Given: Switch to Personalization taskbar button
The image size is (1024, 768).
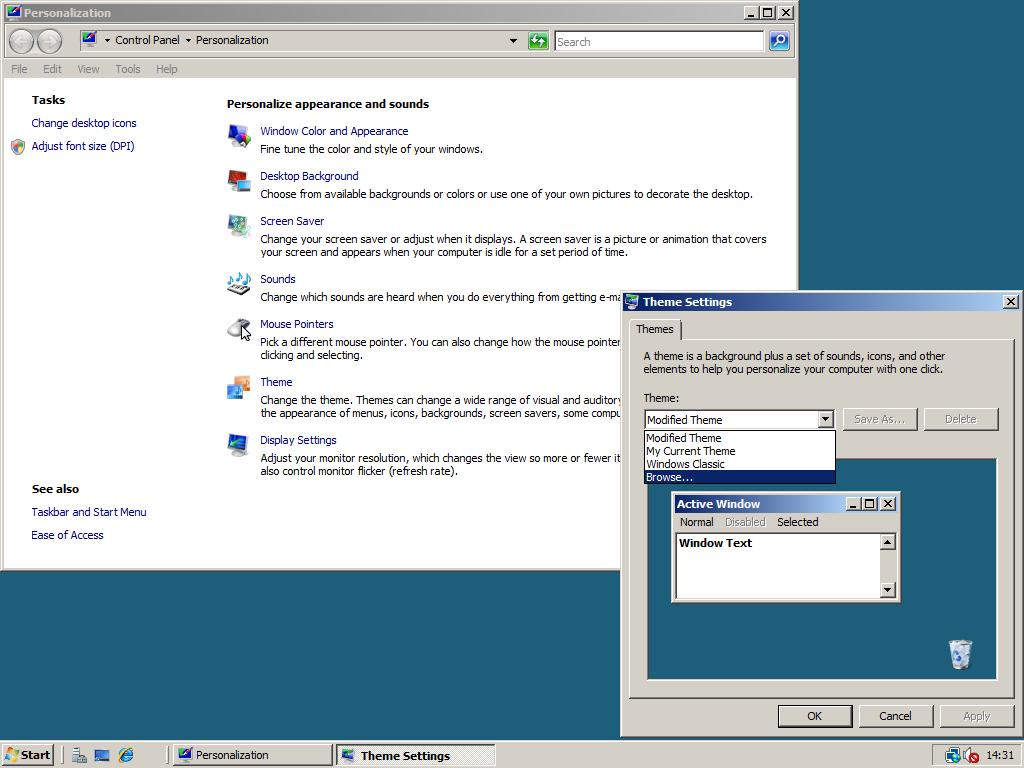Looking at the screenshot, I should tap(253, 755).
